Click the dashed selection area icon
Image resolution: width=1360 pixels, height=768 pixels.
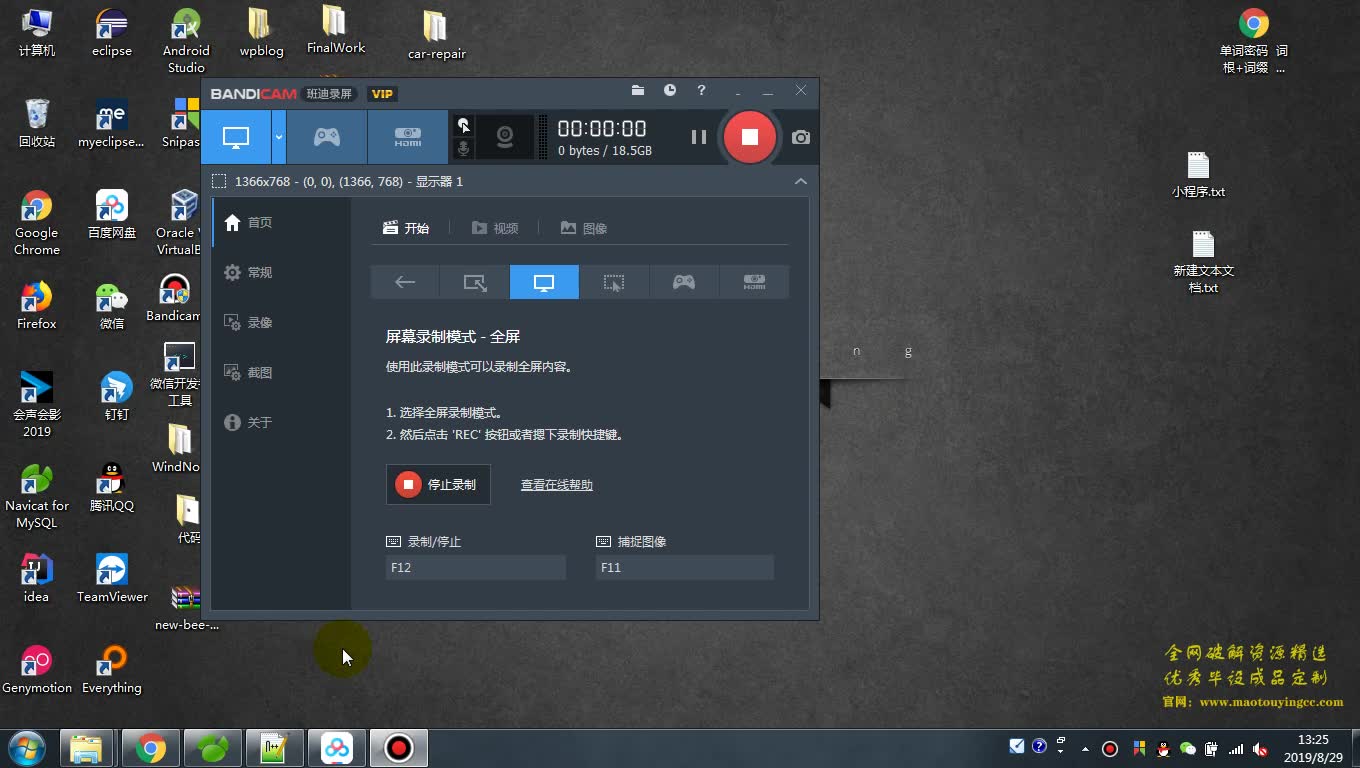pyautogui.click(x=219, y=181)
